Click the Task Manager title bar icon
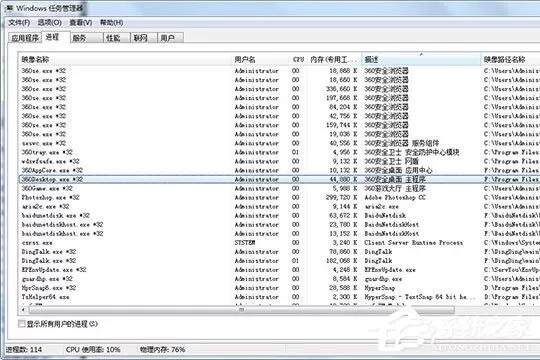Viewport: 540px width, 360px height. click(9, 8)
